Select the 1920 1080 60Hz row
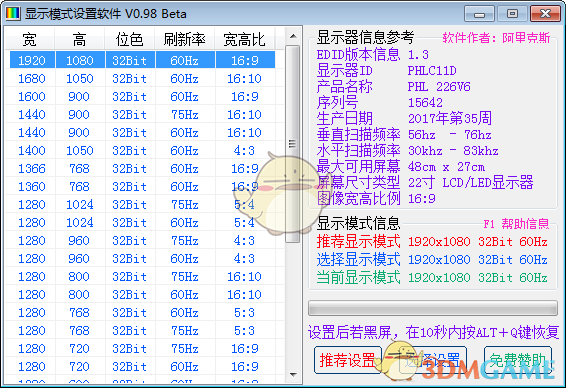Viewport: 566px width, 388px height. click(142, 60)
